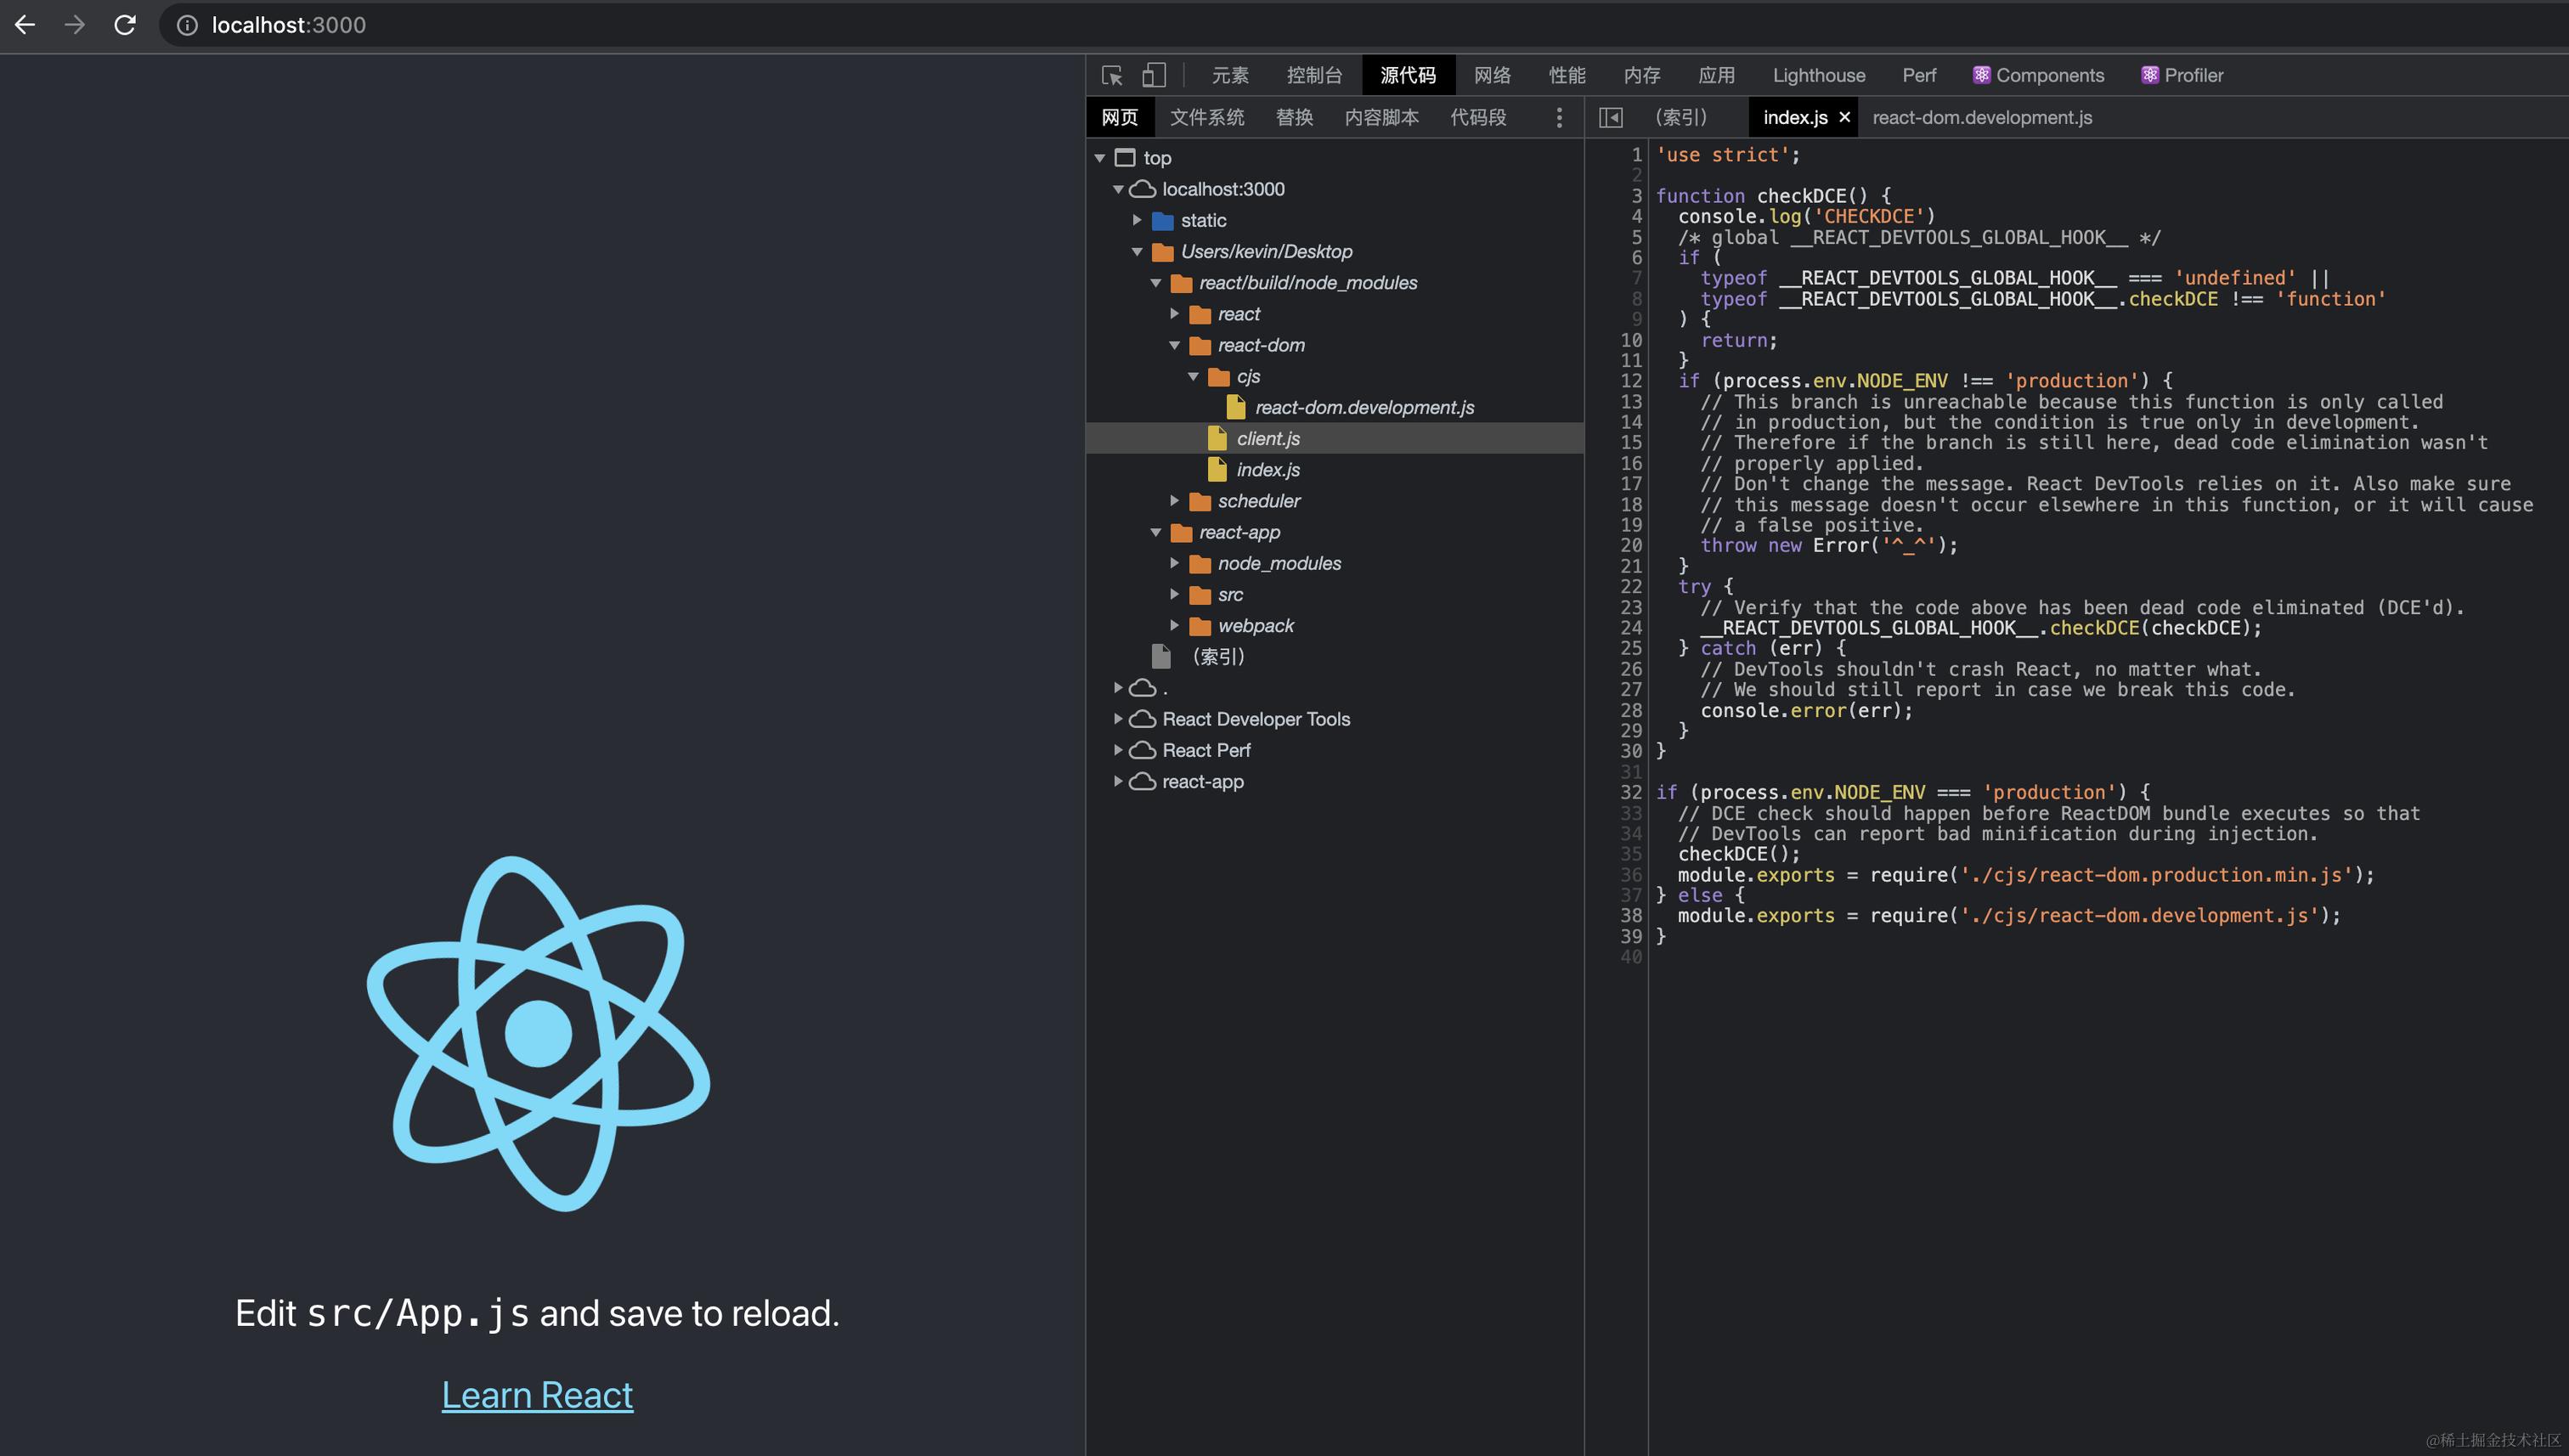Click line number 20 in the gutter
Viewport: 2569px width, 1456px height.
1631,545
